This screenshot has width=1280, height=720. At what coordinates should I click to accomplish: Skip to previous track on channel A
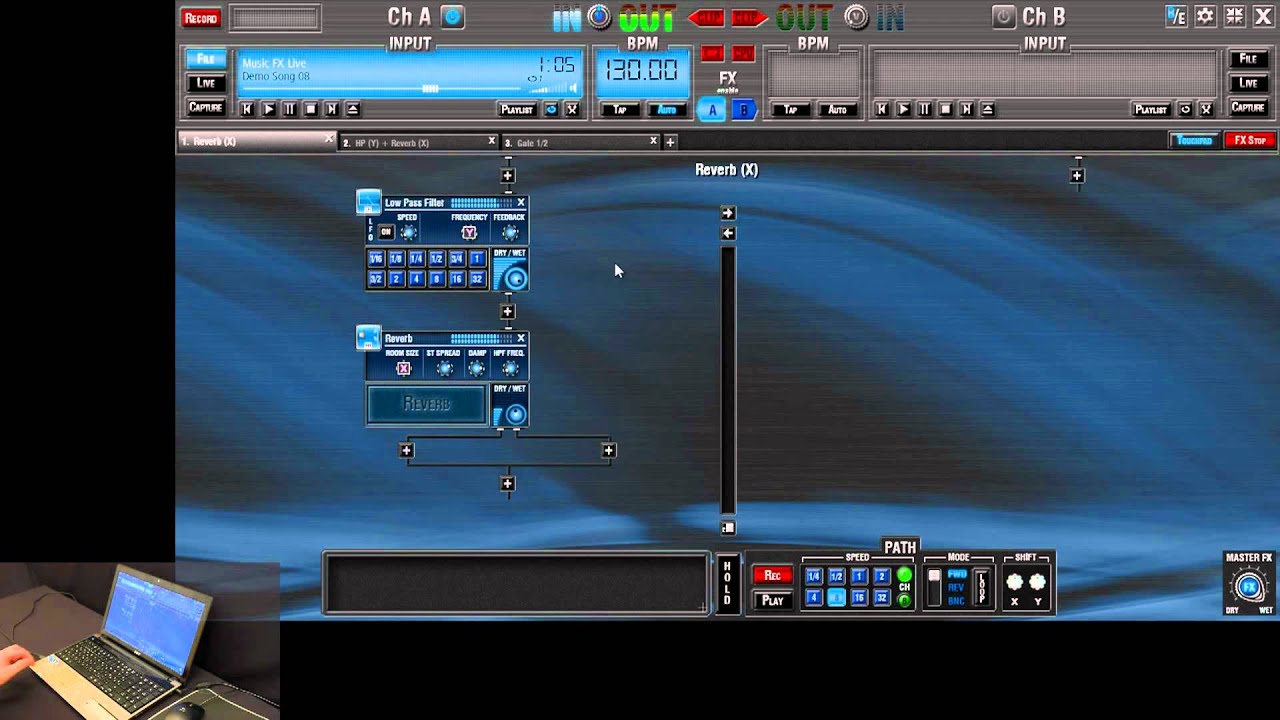coord(247,109)
